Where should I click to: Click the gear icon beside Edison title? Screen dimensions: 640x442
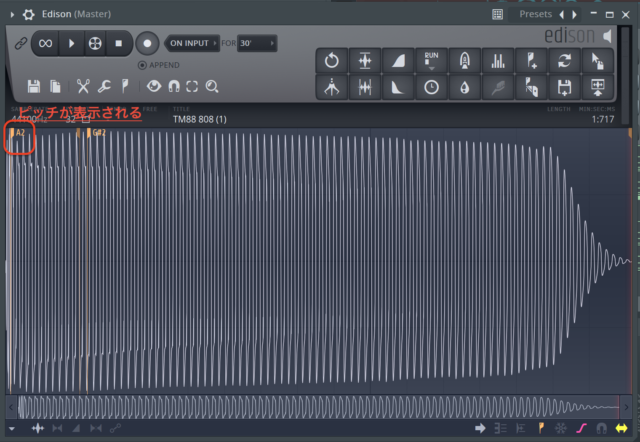28,14
